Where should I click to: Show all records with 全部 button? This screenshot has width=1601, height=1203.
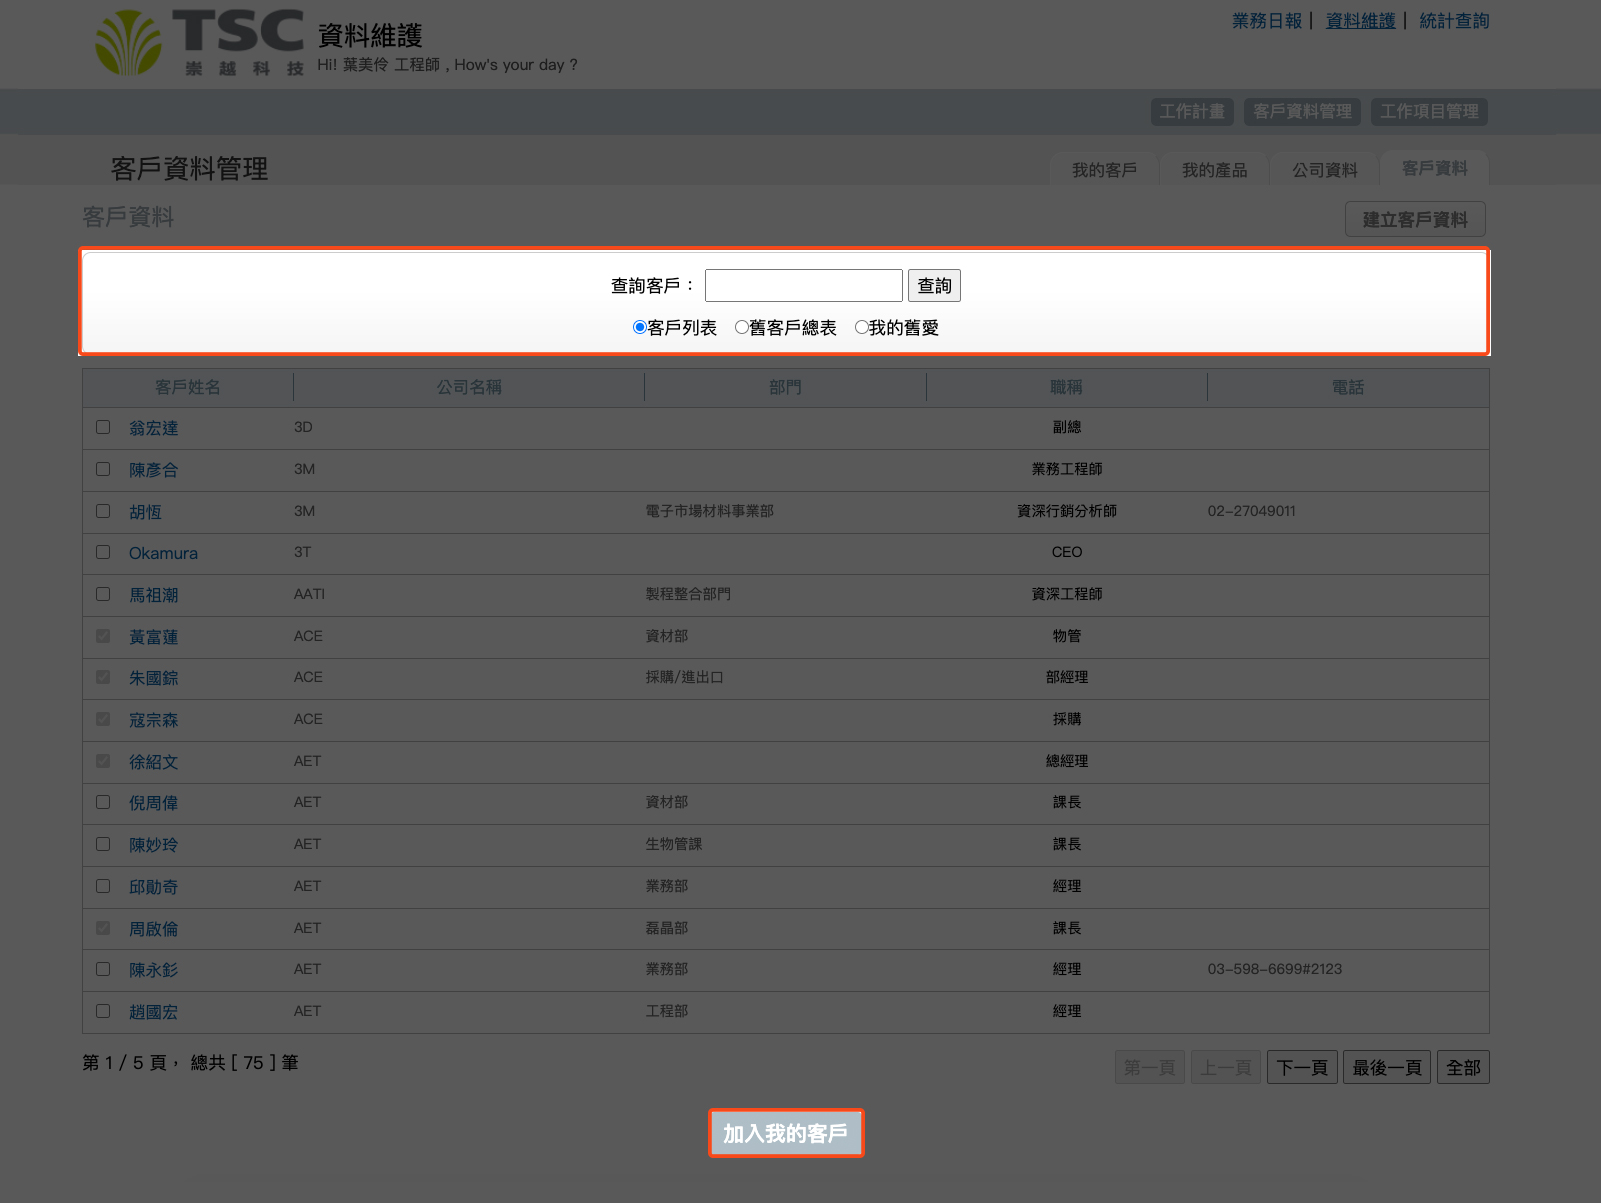tap(1463, 1068)
